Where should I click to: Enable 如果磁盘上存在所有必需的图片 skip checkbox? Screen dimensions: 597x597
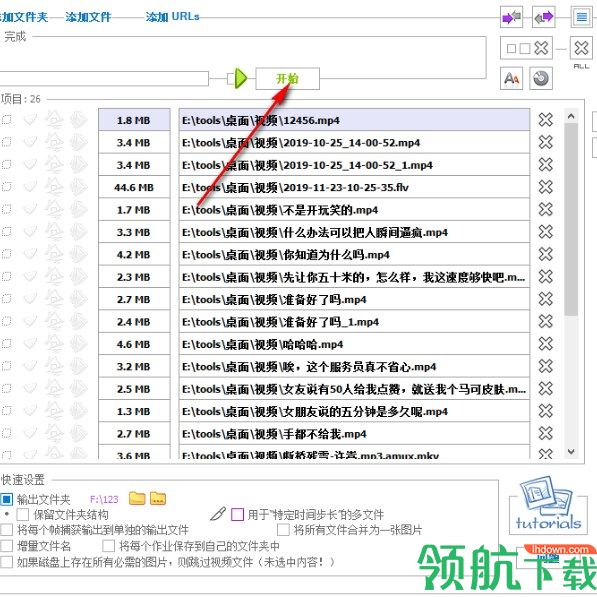coord(7,562)
